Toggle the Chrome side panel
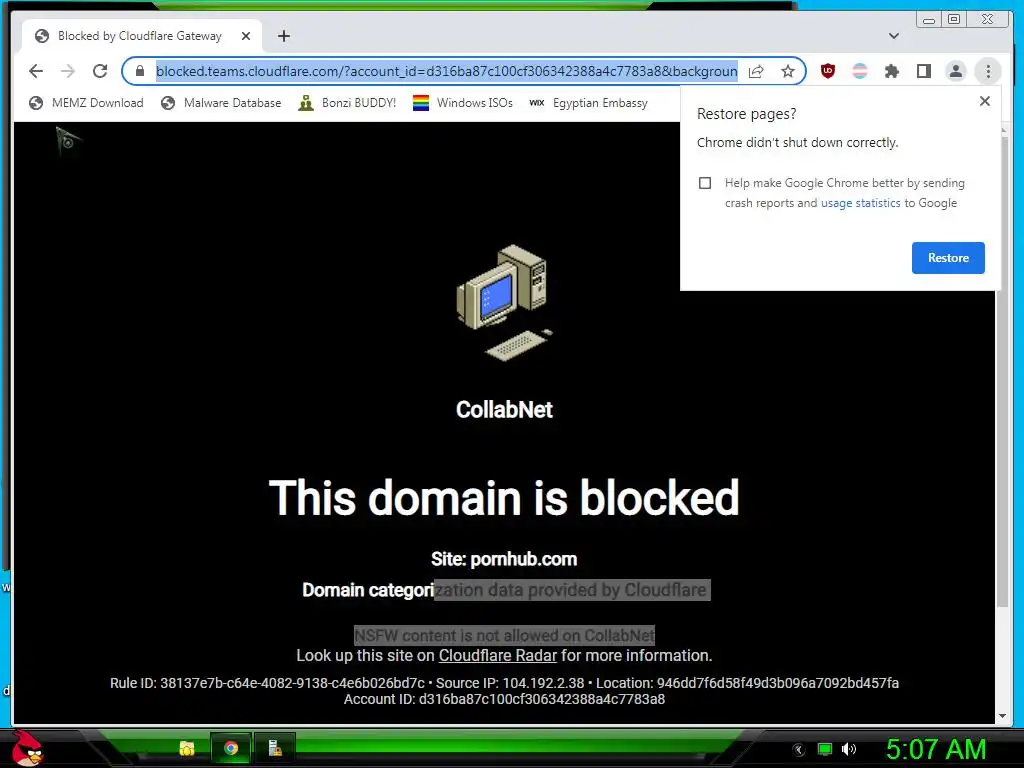 (923, 71)
